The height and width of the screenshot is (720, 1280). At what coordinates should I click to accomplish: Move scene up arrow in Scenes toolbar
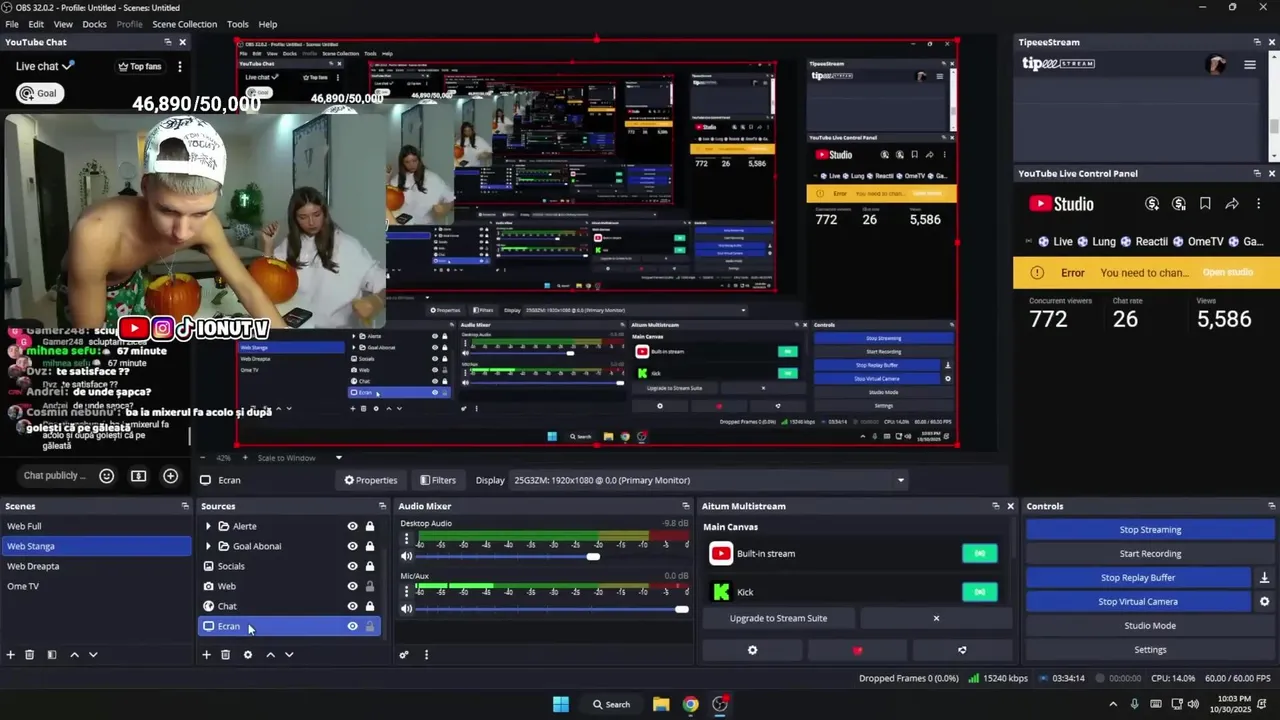pyautogui.click(x=74, y=655)
